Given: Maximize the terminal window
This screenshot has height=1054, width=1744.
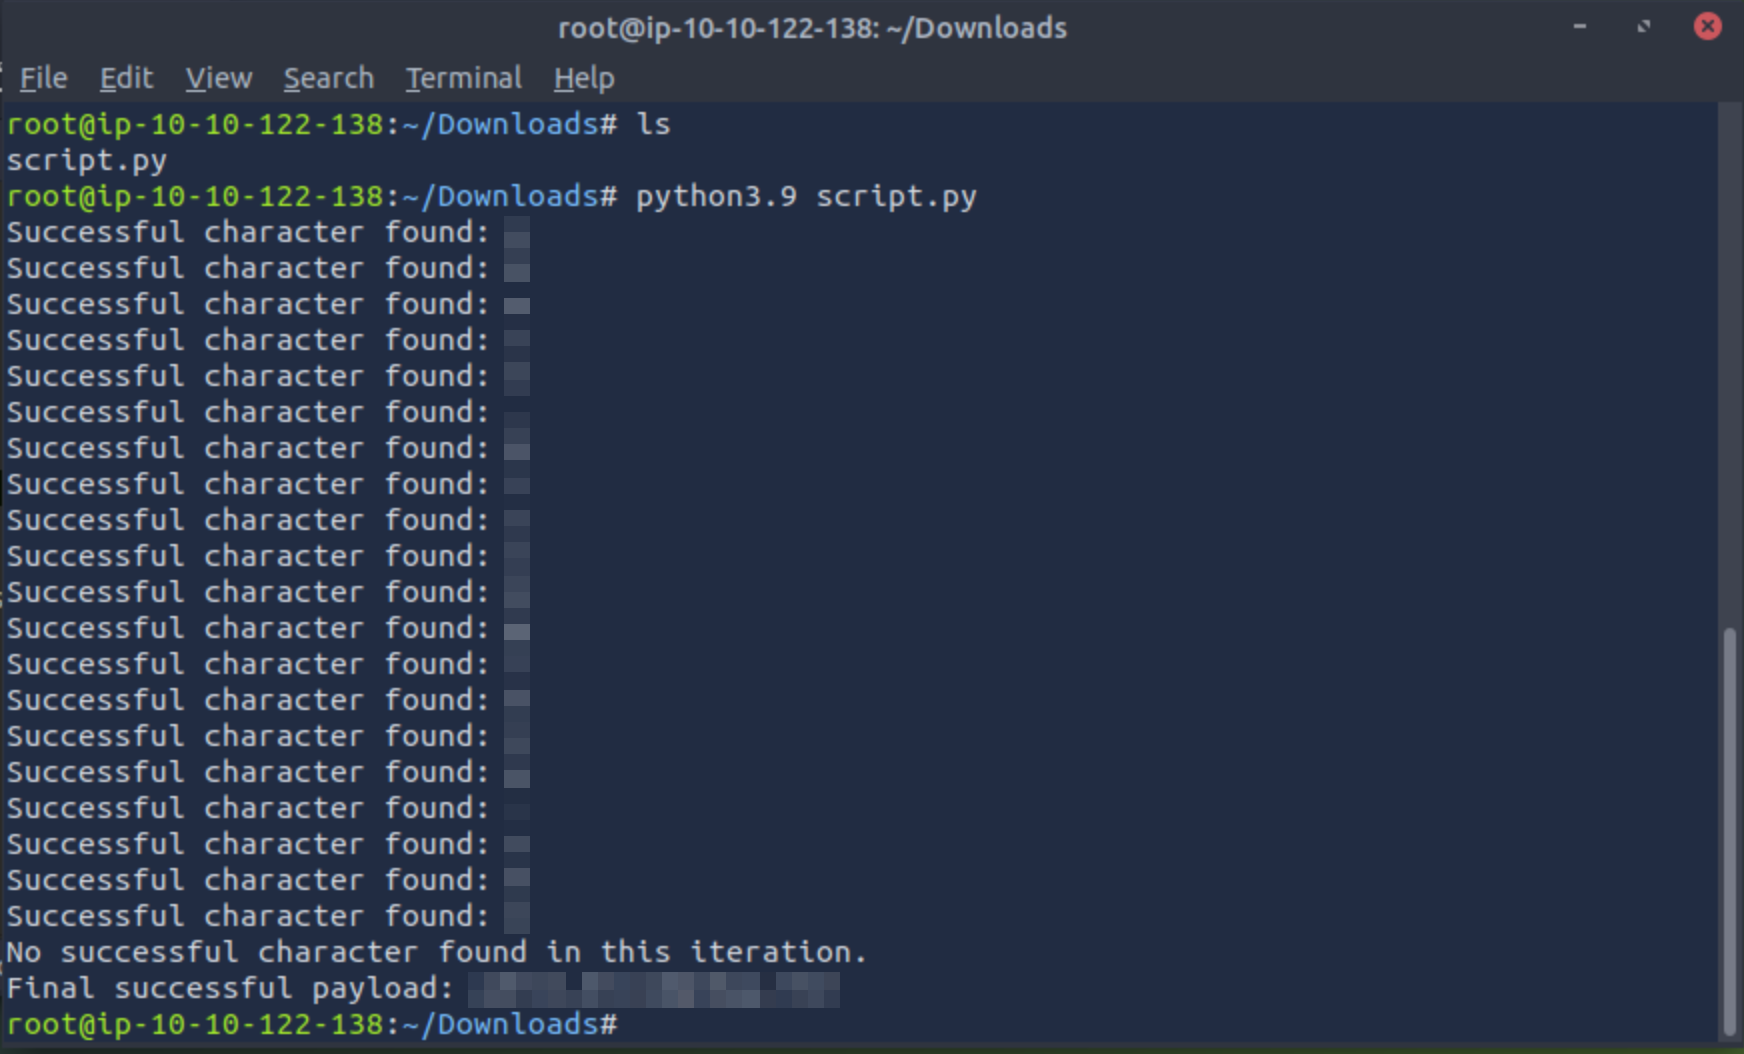Looking at the screenshot, I should (x=1643, y=27).
